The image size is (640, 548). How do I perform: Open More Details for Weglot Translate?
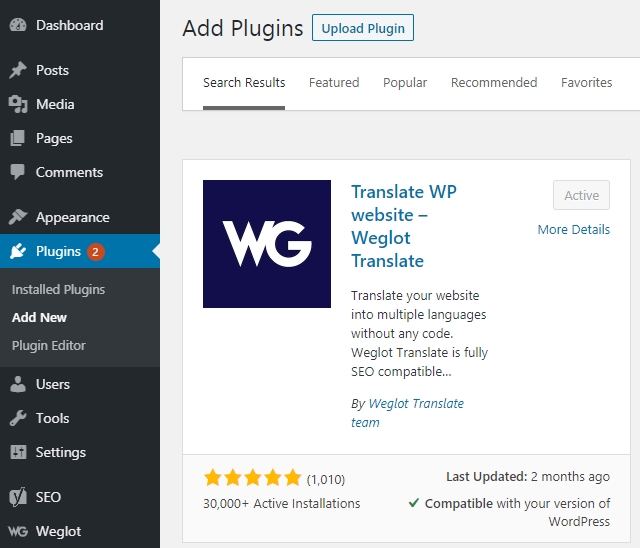point(573,230)
